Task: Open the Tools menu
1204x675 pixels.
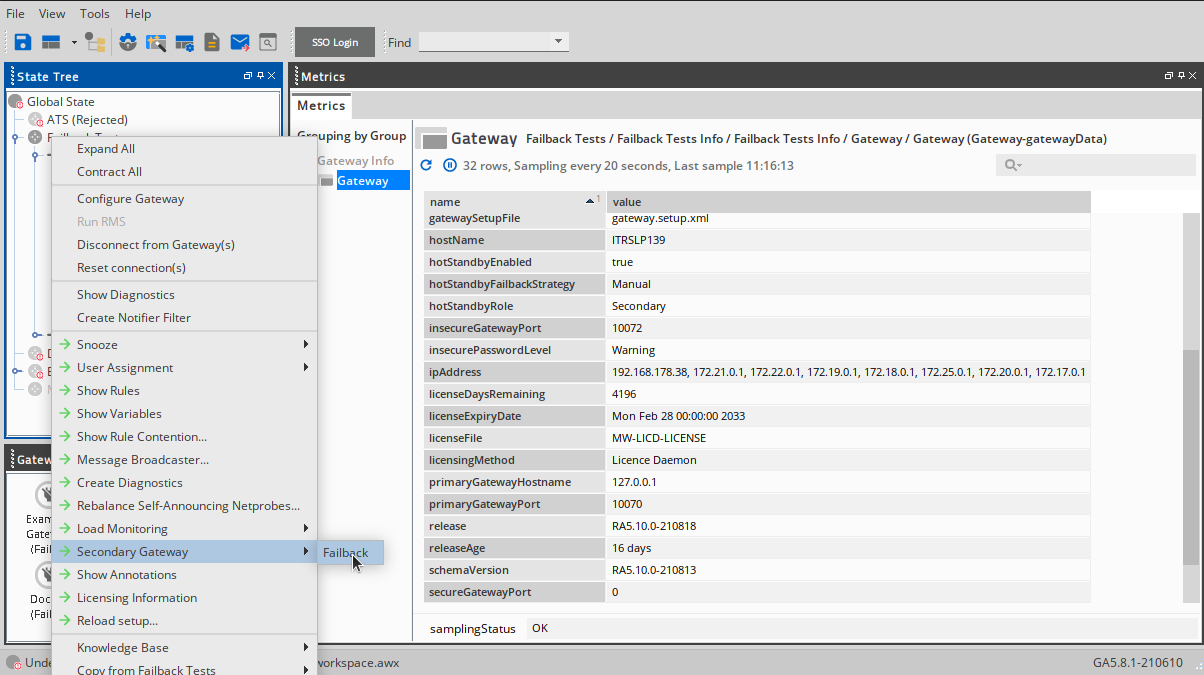Action: point(95,14)
